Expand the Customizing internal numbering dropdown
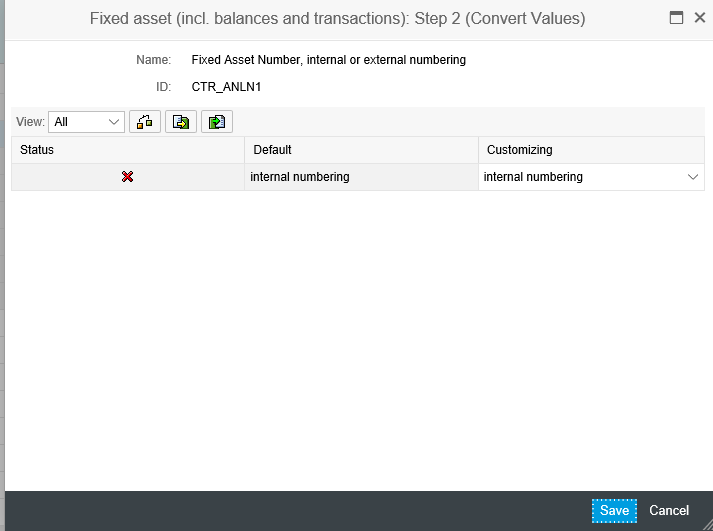Screen dimensions: 713x531 692,177
